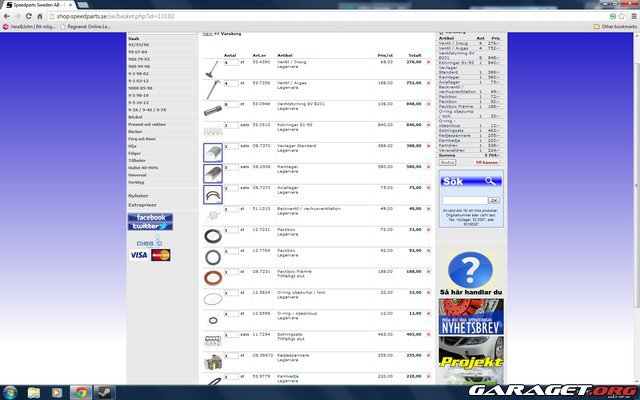Click quantity field for Ventiltätning 8V B201
The image size is (640, 400).
click(x=231, y=104)
